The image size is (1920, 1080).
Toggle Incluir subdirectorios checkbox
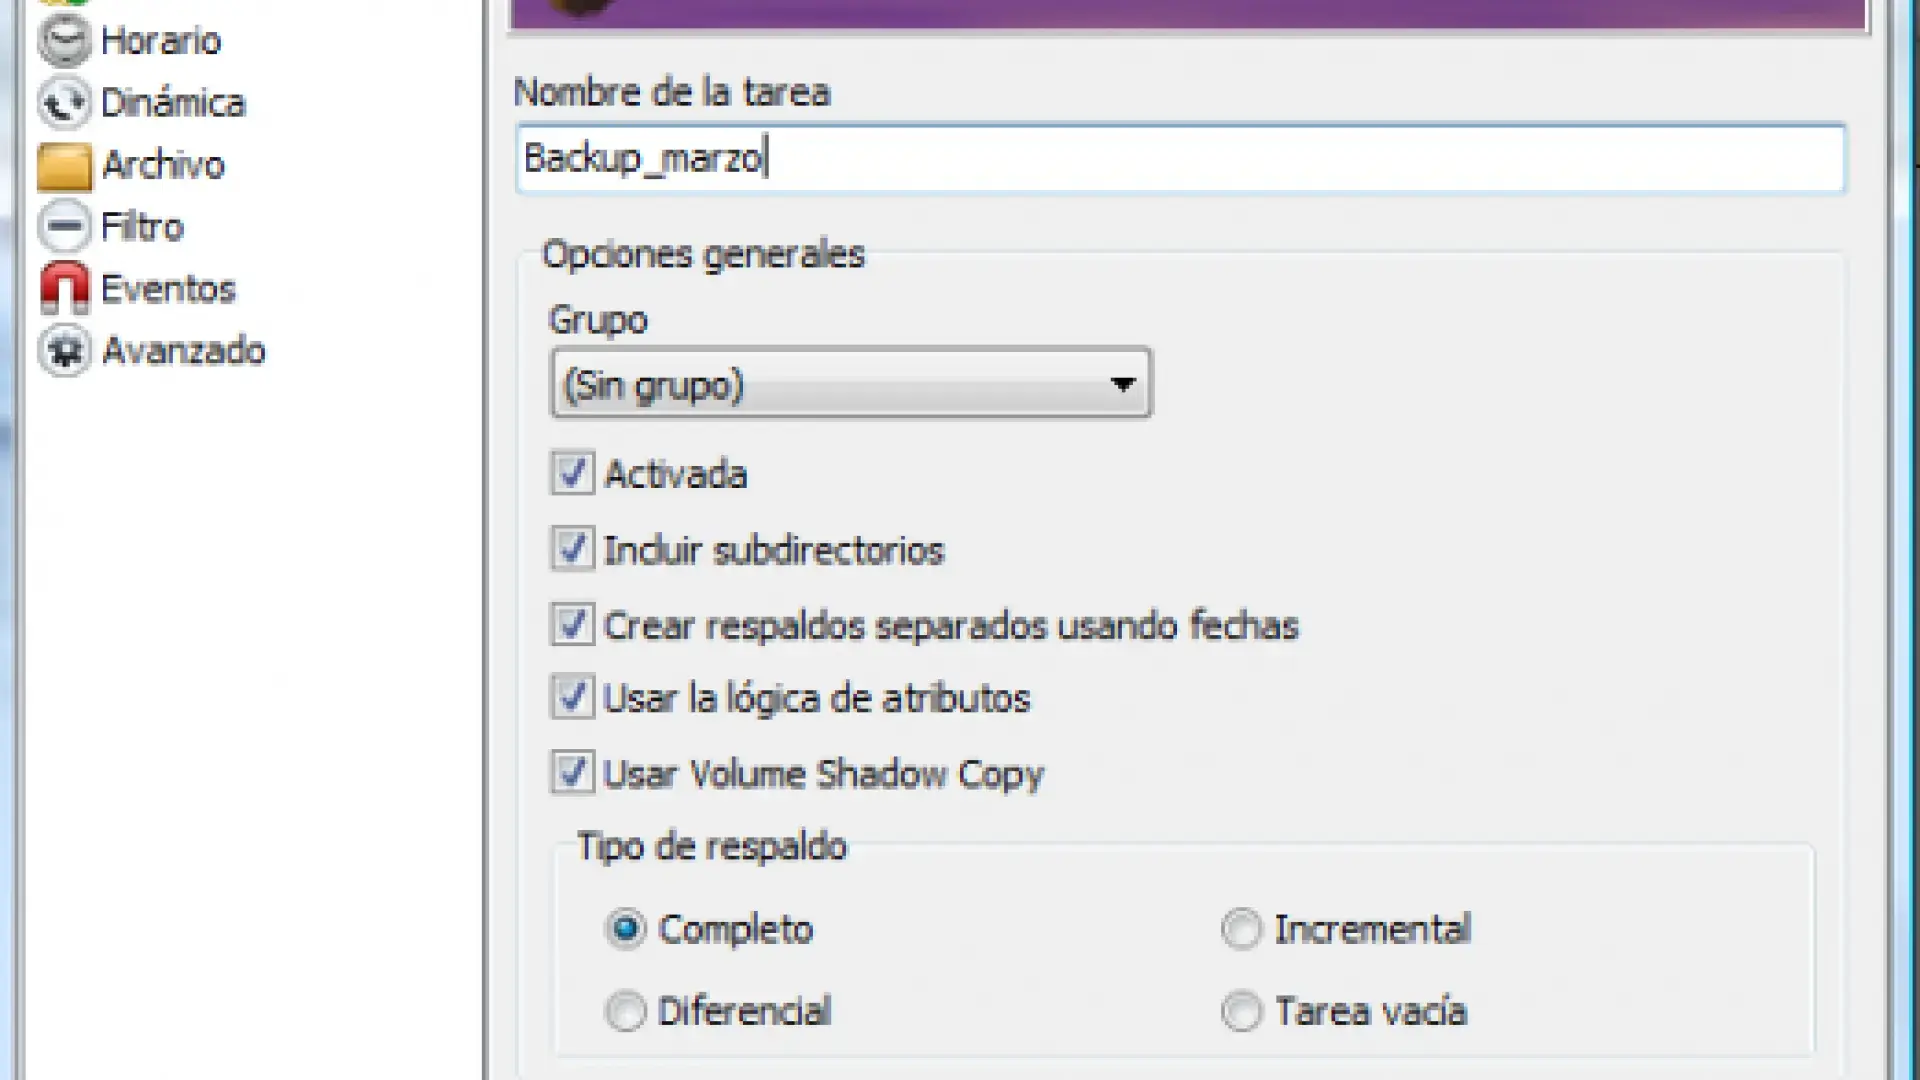pos(572,549)
